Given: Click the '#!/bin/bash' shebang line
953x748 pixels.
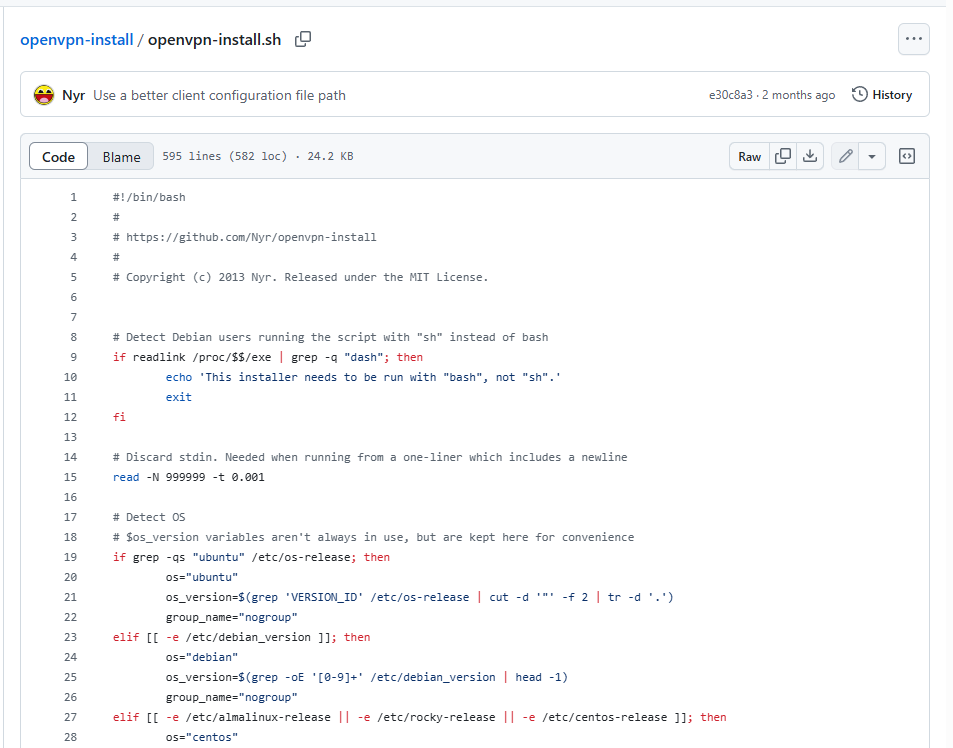Looking at the screenshot, I should [149, 197].
